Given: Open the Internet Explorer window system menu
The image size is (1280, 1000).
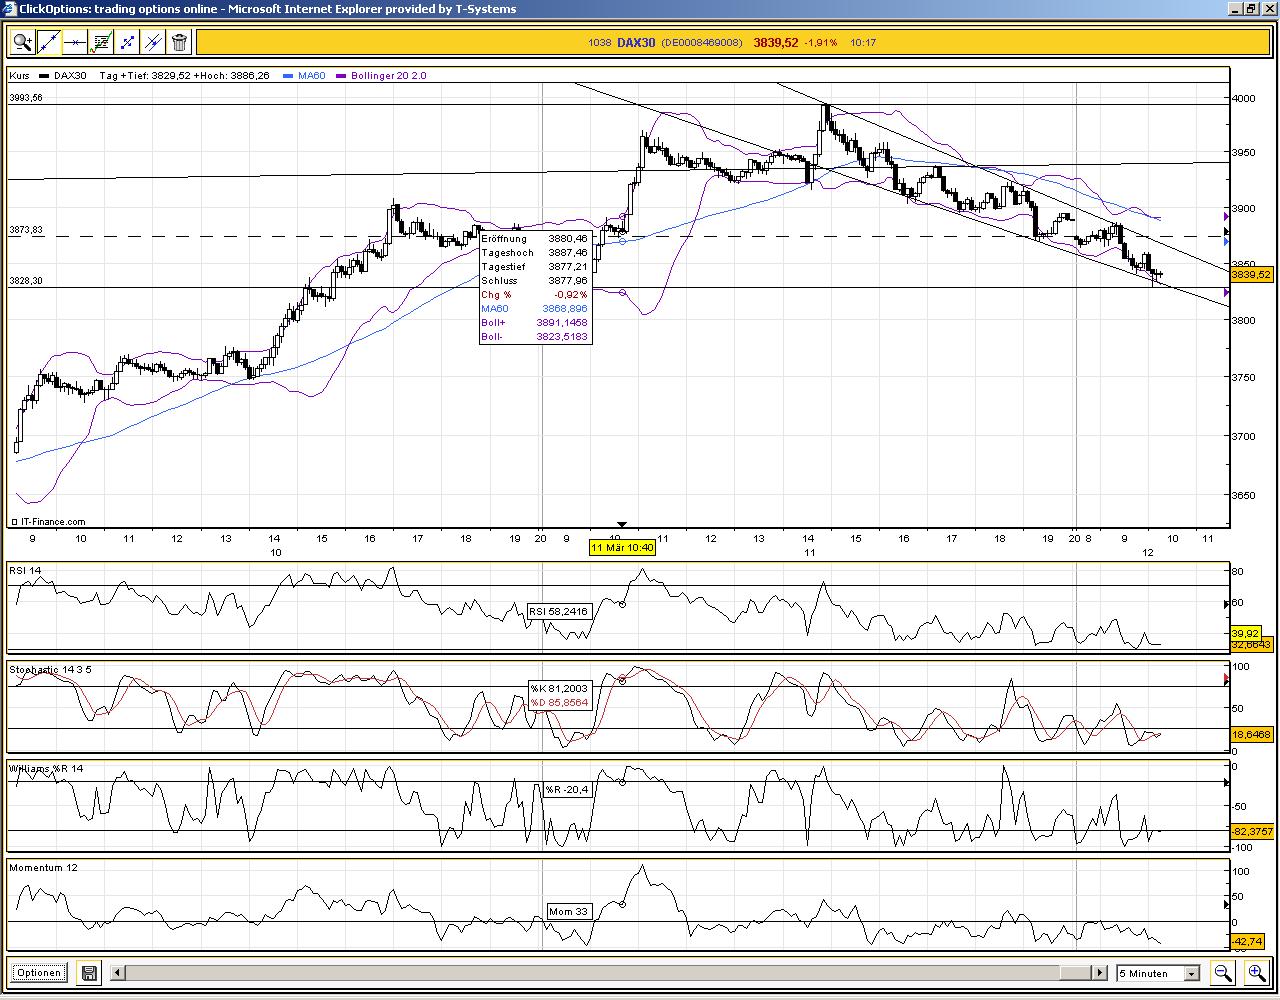Looking at the screenshot, I should [8, 9].
